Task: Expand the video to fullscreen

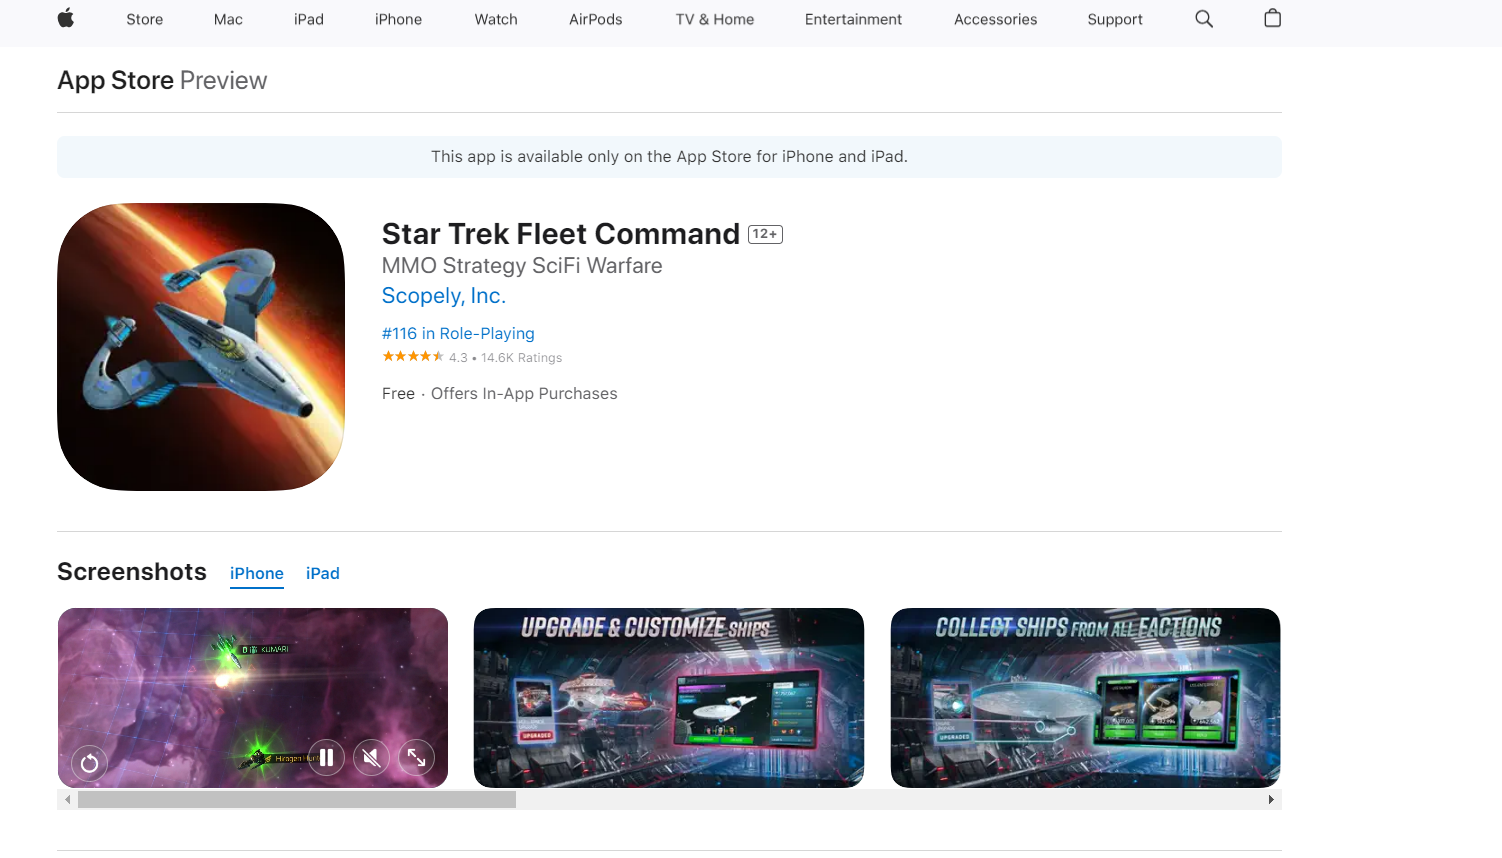Action: pyautogui.click(x=416, y=758)
